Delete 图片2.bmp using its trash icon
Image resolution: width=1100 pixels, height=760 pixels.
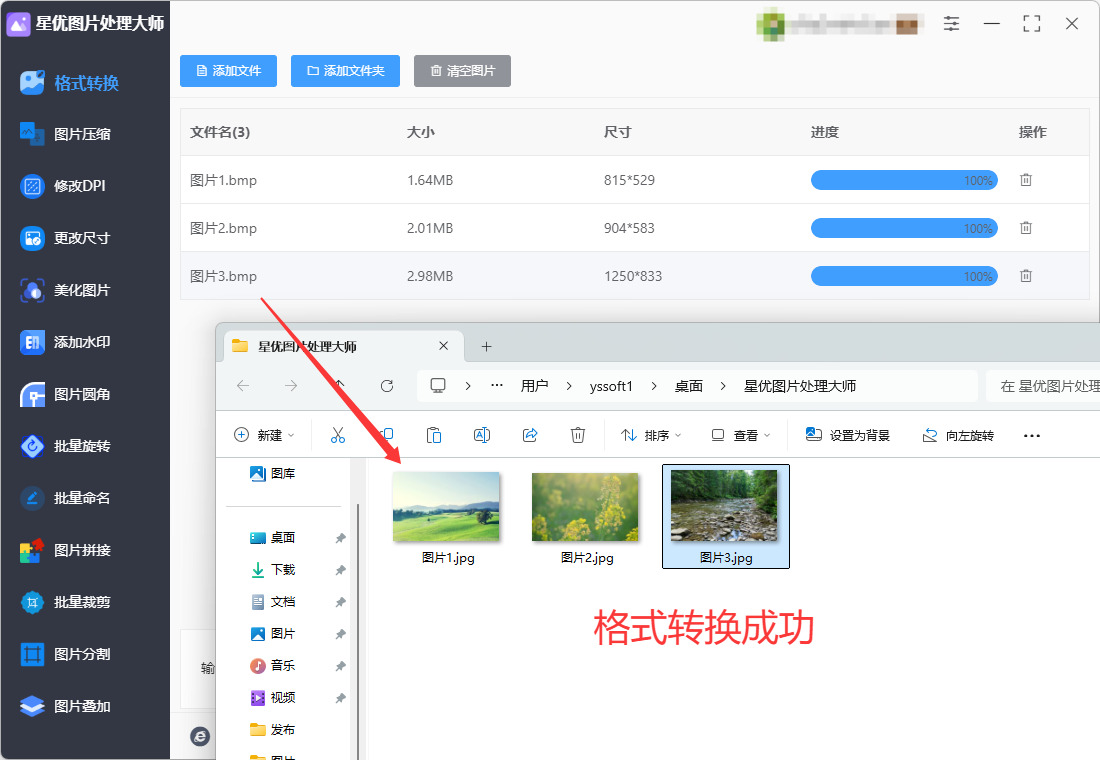click(x=1026, y=227)
